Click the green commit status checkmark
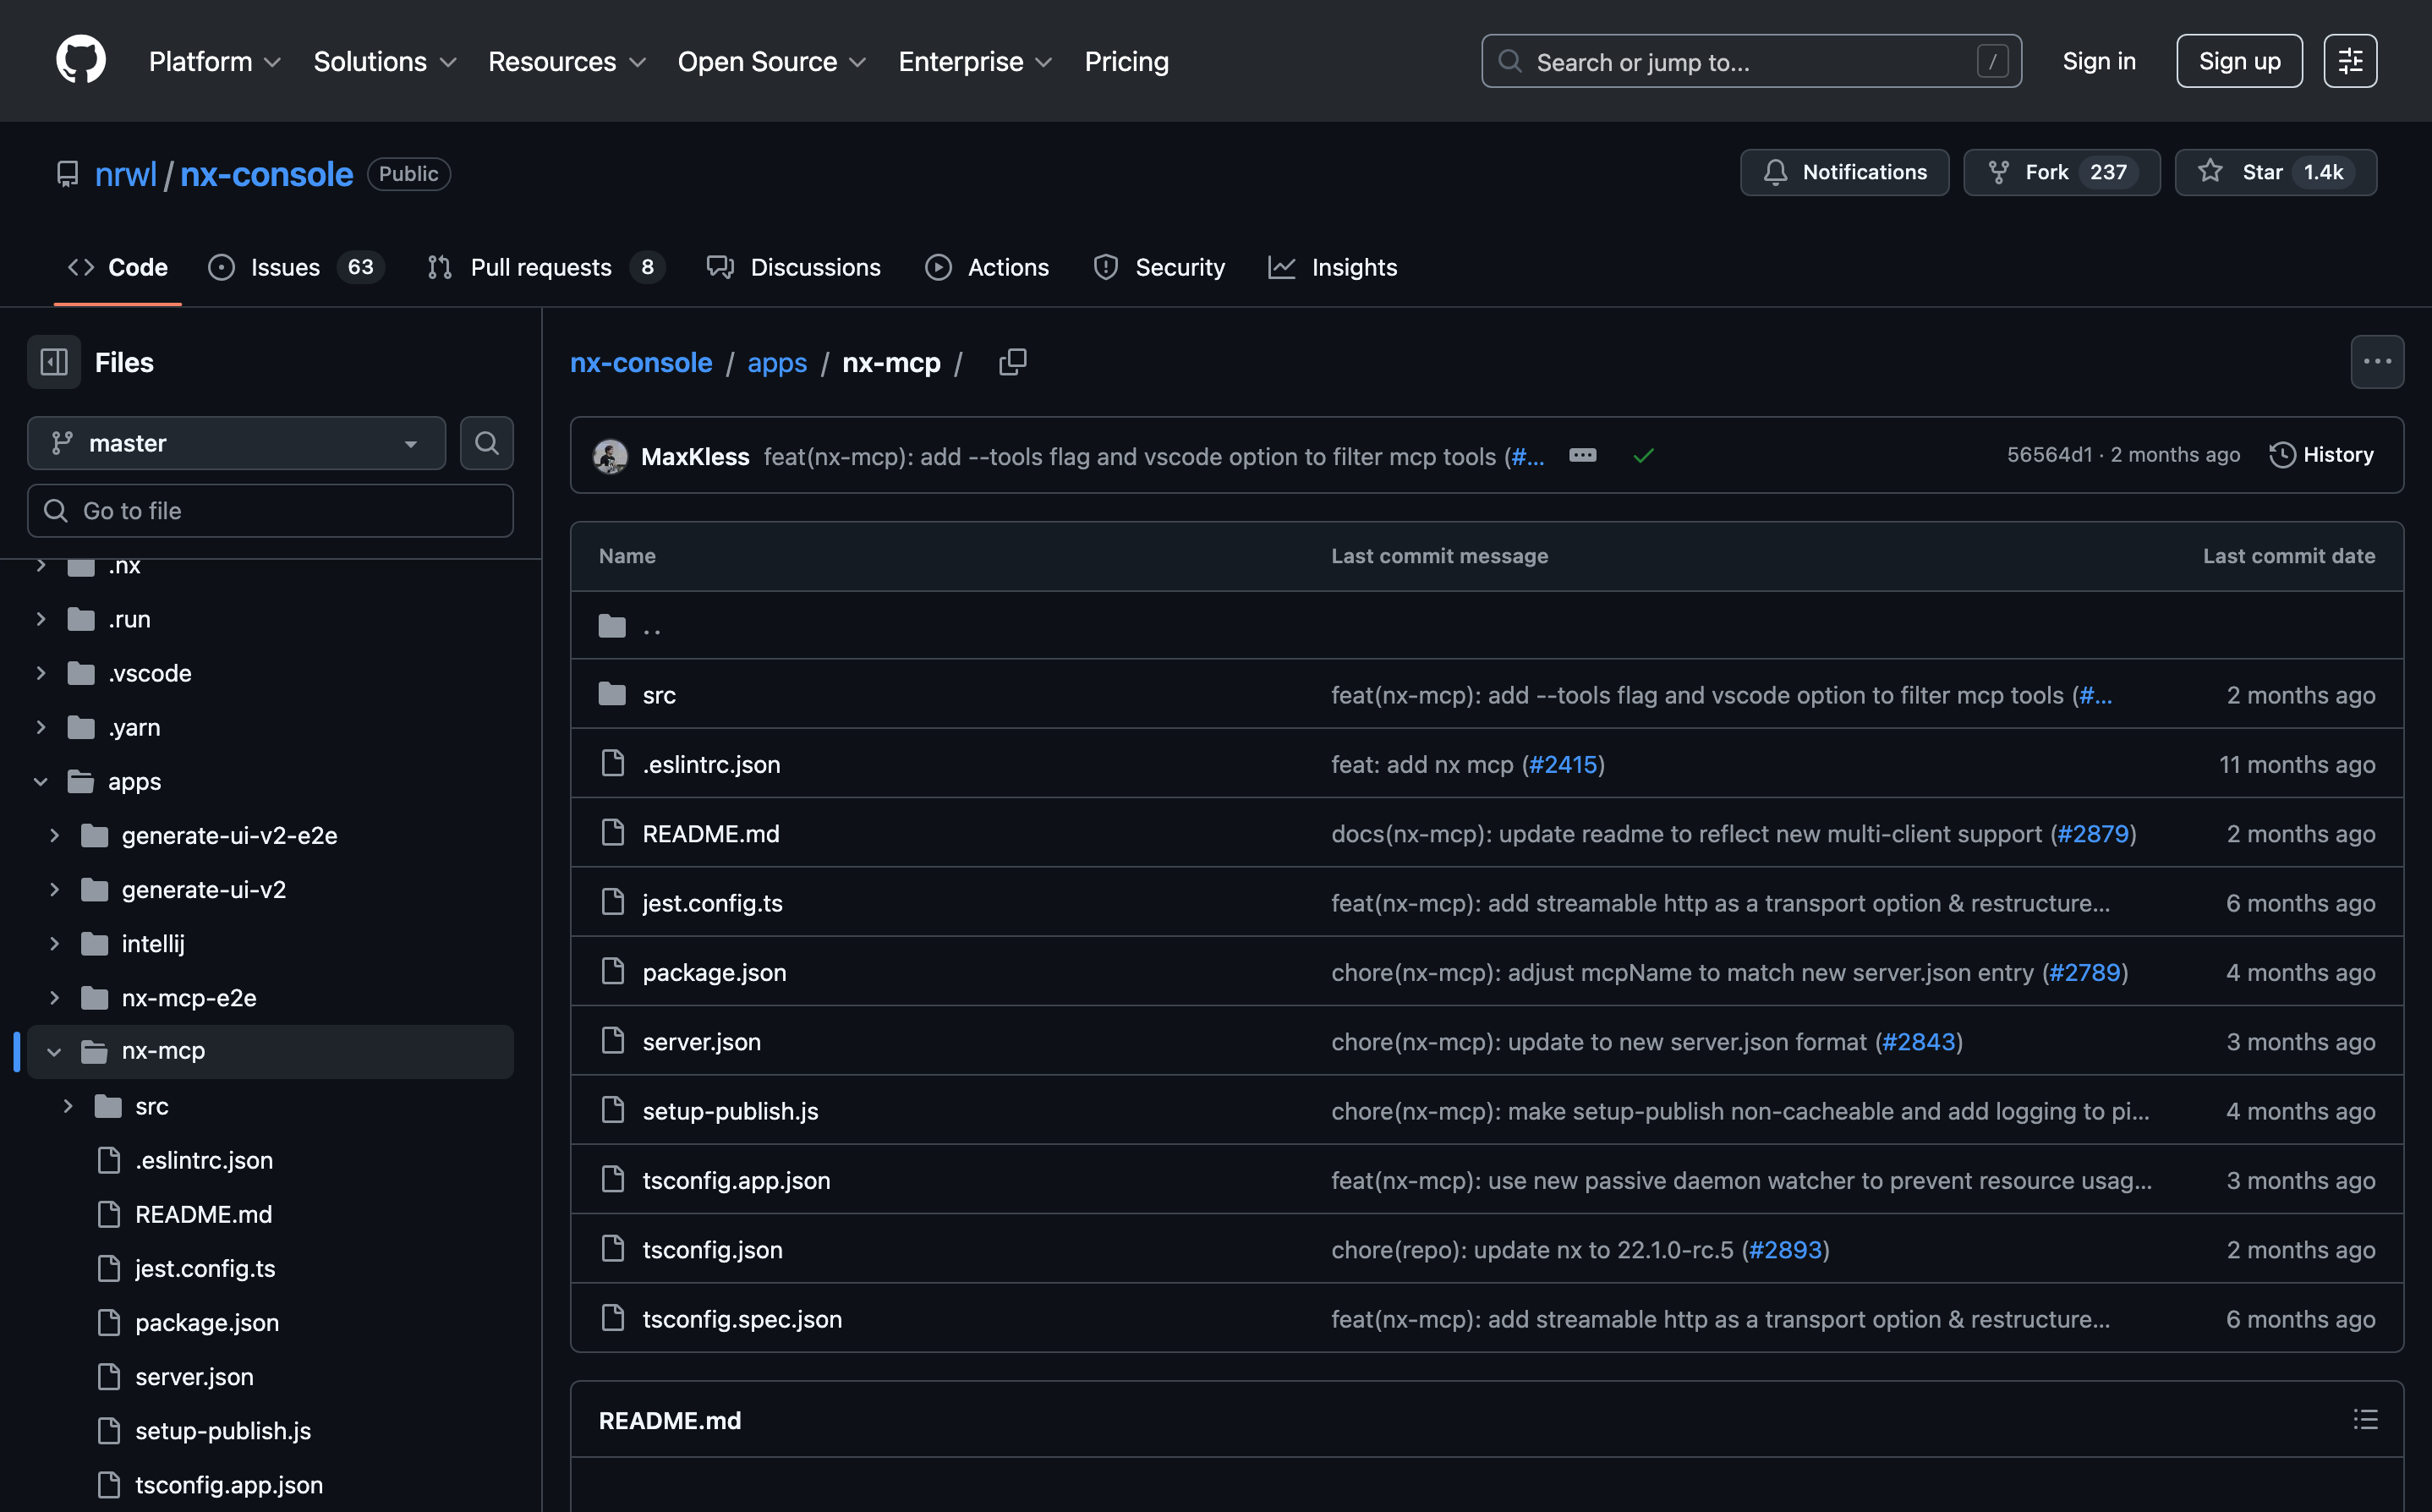2432x1512 pixels. (1643, 456)
